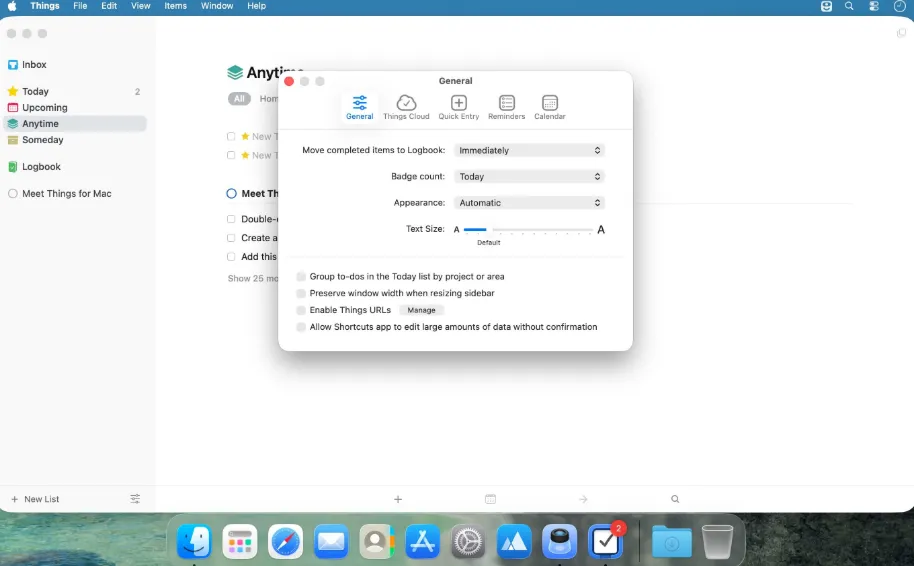
Task: Close the General preferences window
Action: (289, 81)
